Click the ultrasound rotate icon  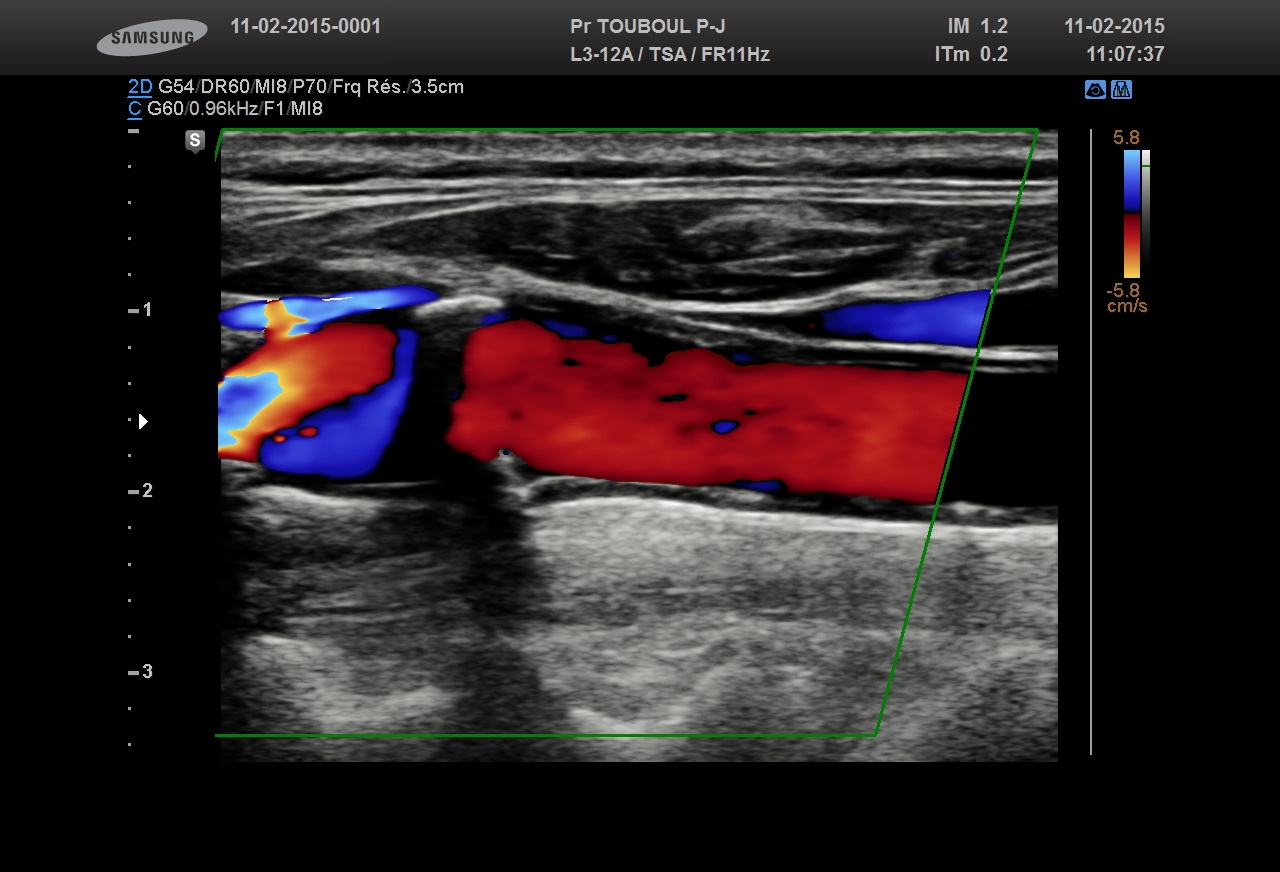[x=1095, y=90]
